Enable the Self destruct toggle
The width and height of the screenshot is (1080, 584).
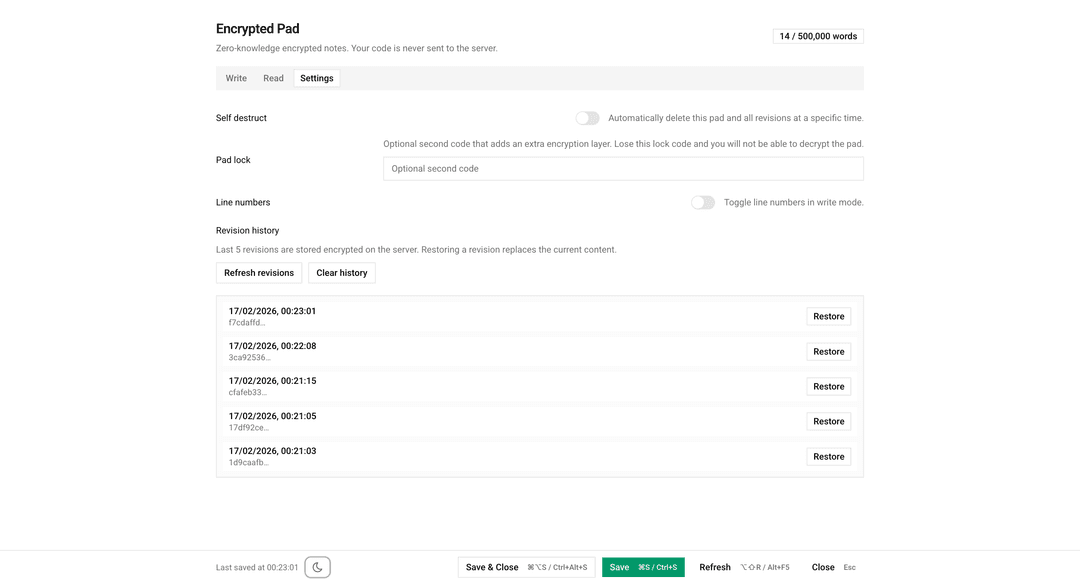pyautogui.click(x=587, y=118)
